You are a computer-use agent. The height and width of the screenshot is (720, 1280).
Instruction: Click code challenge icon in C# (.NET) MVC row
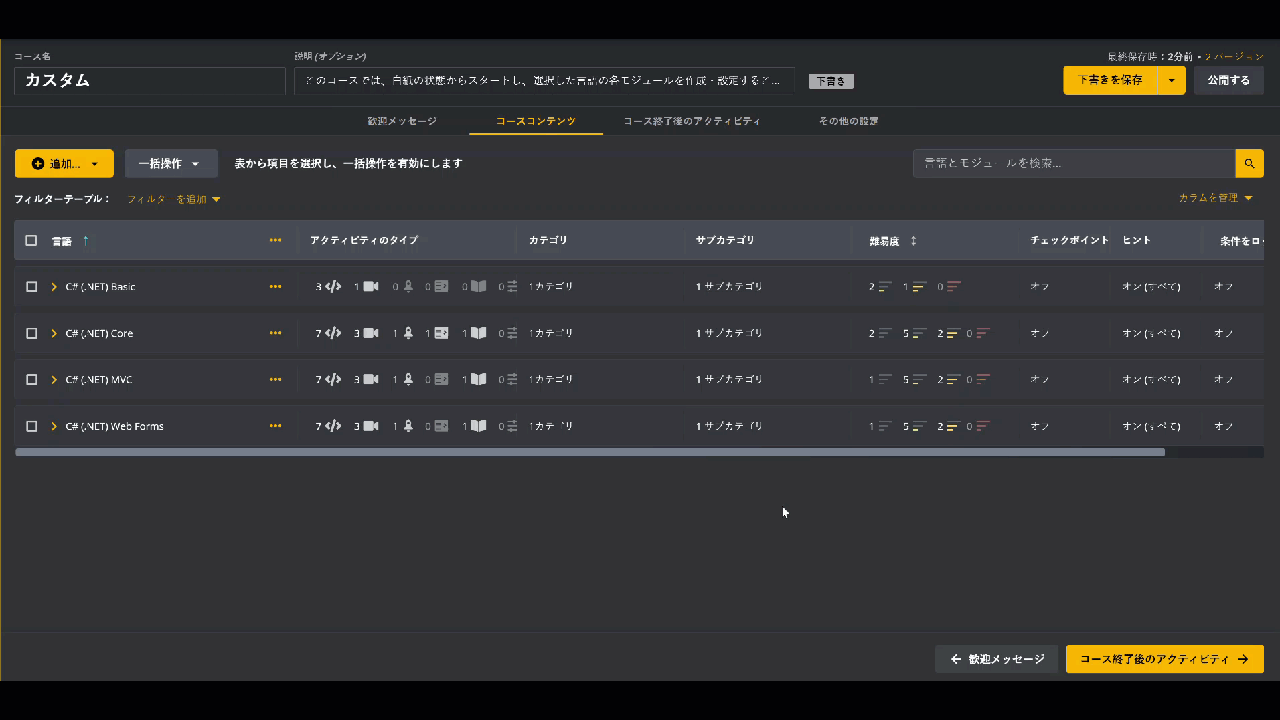coord(334,380)
